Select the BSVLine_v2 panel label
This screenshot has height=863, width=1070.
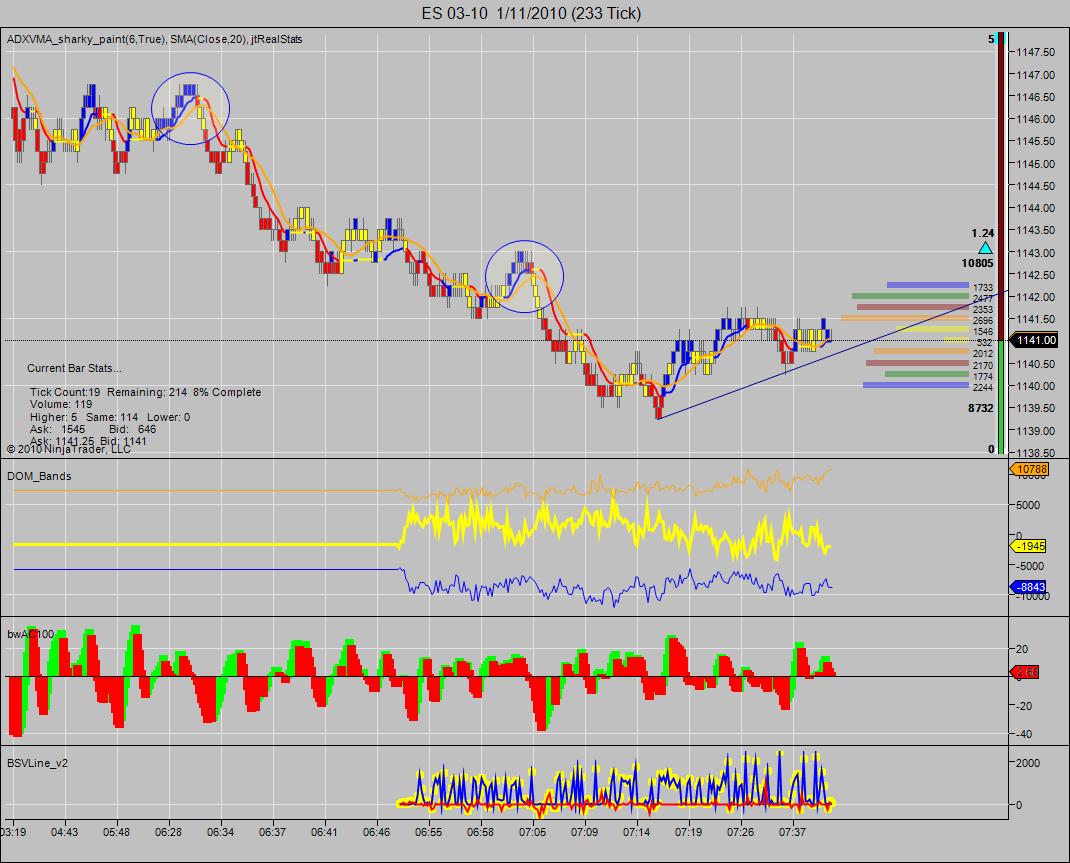pos(38,763)
